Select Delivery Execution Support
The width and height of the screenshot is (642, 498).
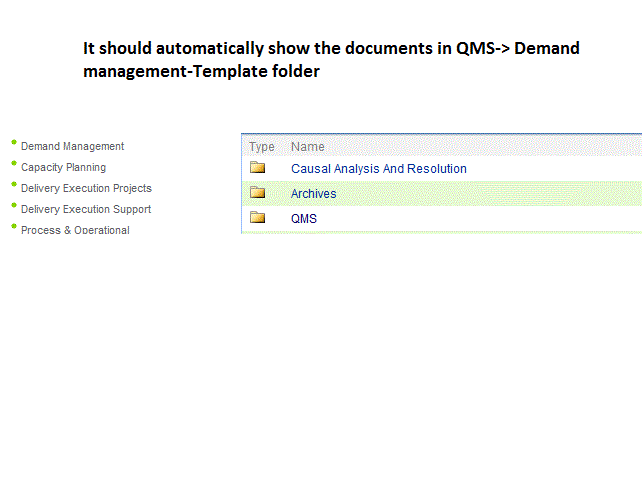pos(86,209)
